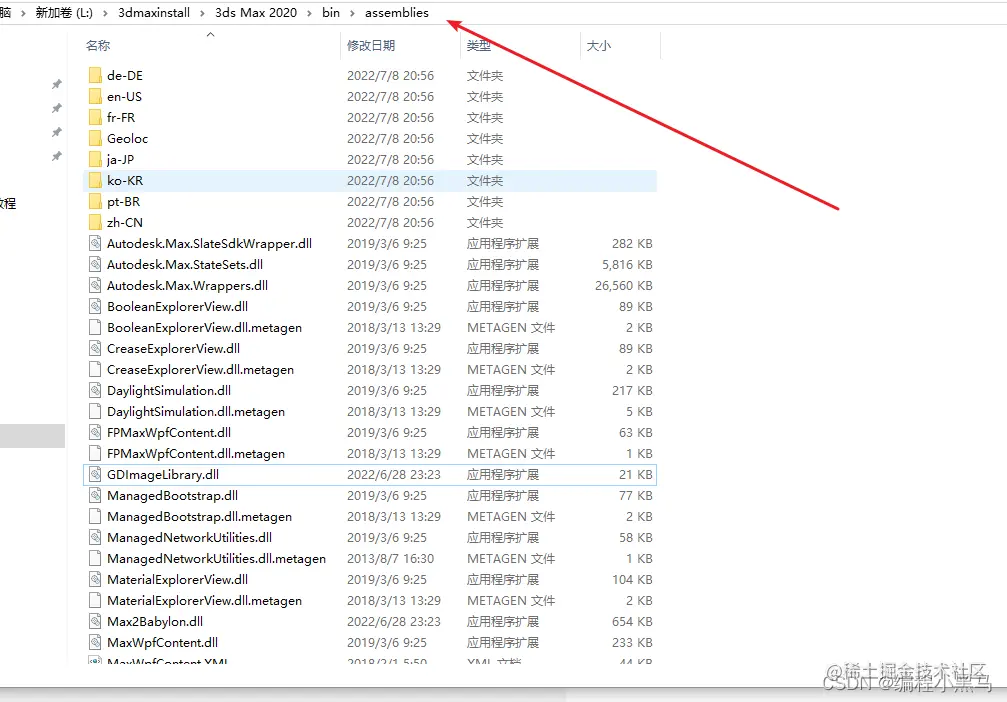Screen dimensions: 1007x702
Task: Click the BooleanExplorerView.dll.metagen file icon
Action: click(95, 328)
